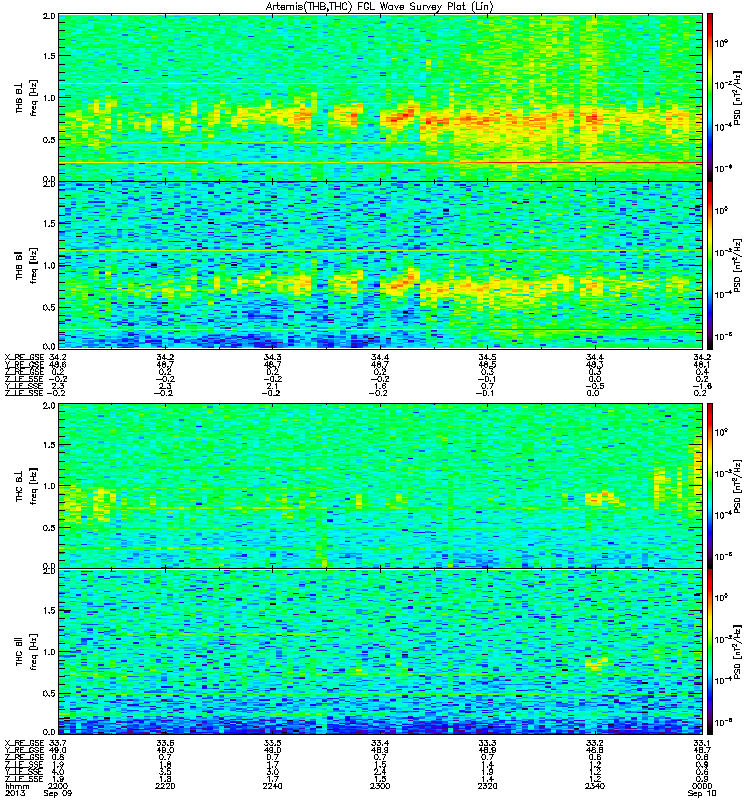The image size is (750, 800).
Task: Click the 1.0 frequency tick on the THB B∥ panel
Action: pos(49,265)
